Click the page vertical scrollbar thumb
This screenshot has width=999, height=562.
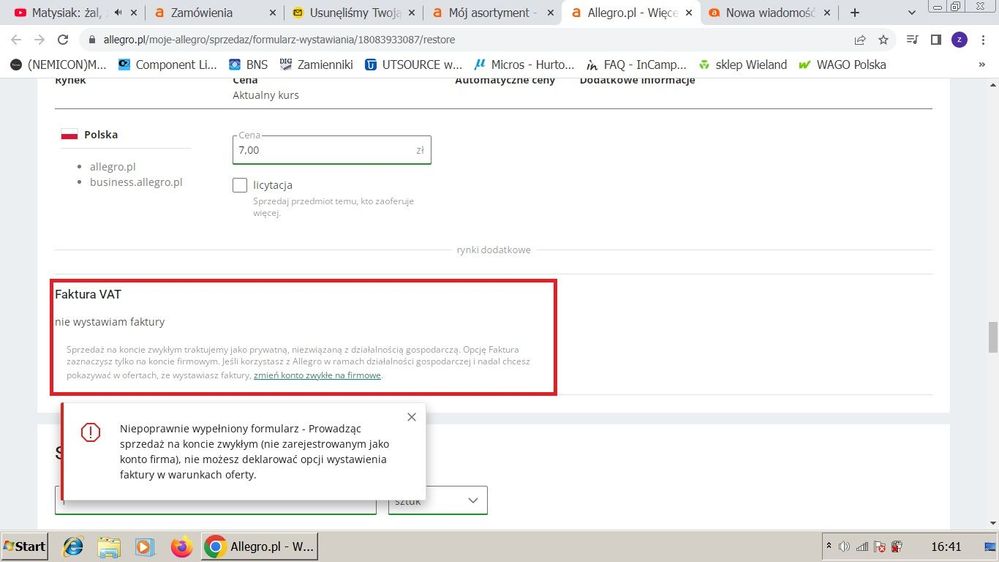coord(992,338)
